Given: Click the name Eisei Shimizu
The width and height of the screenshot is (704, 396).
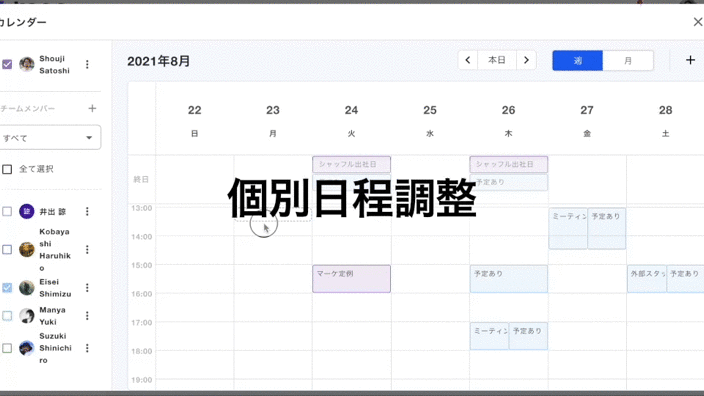Looking at the screenshot, I should (55, 288).
